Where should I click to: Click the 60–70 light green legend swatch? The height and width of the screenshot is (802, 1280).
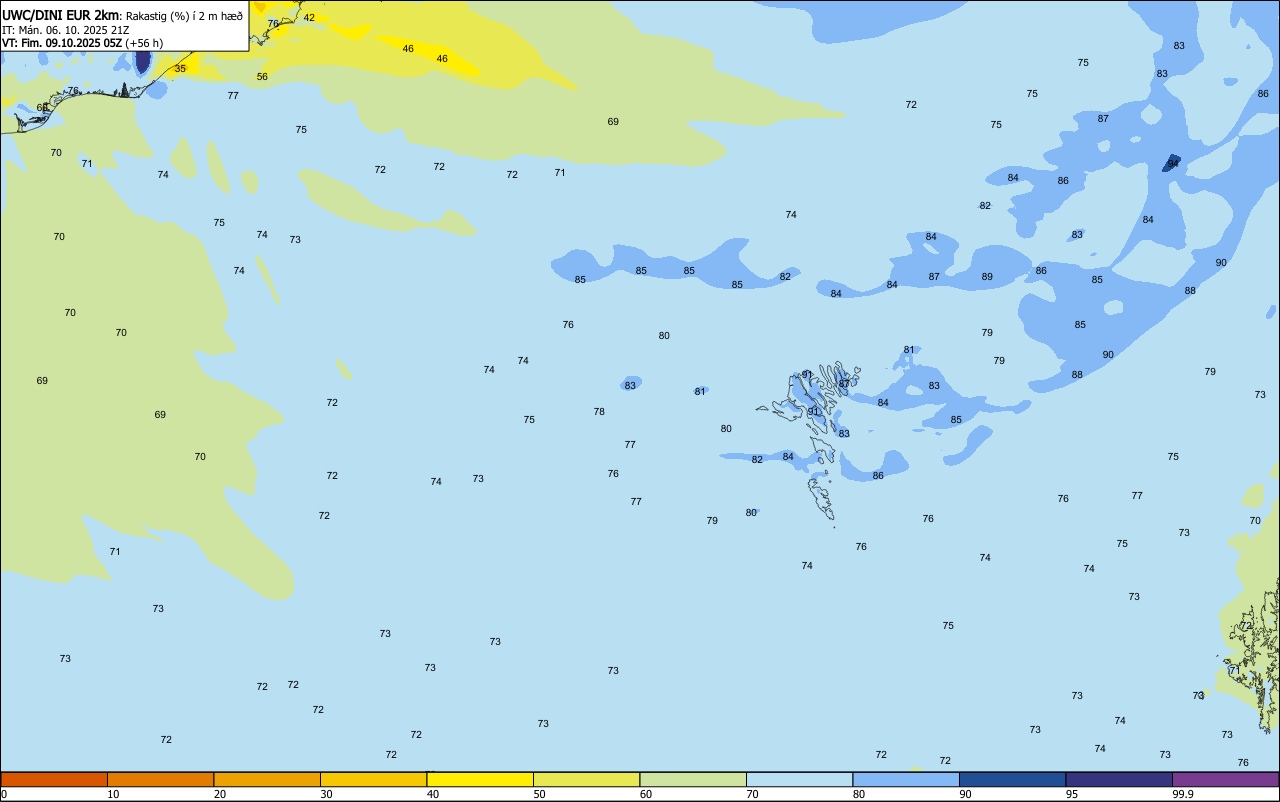point(693,779)
